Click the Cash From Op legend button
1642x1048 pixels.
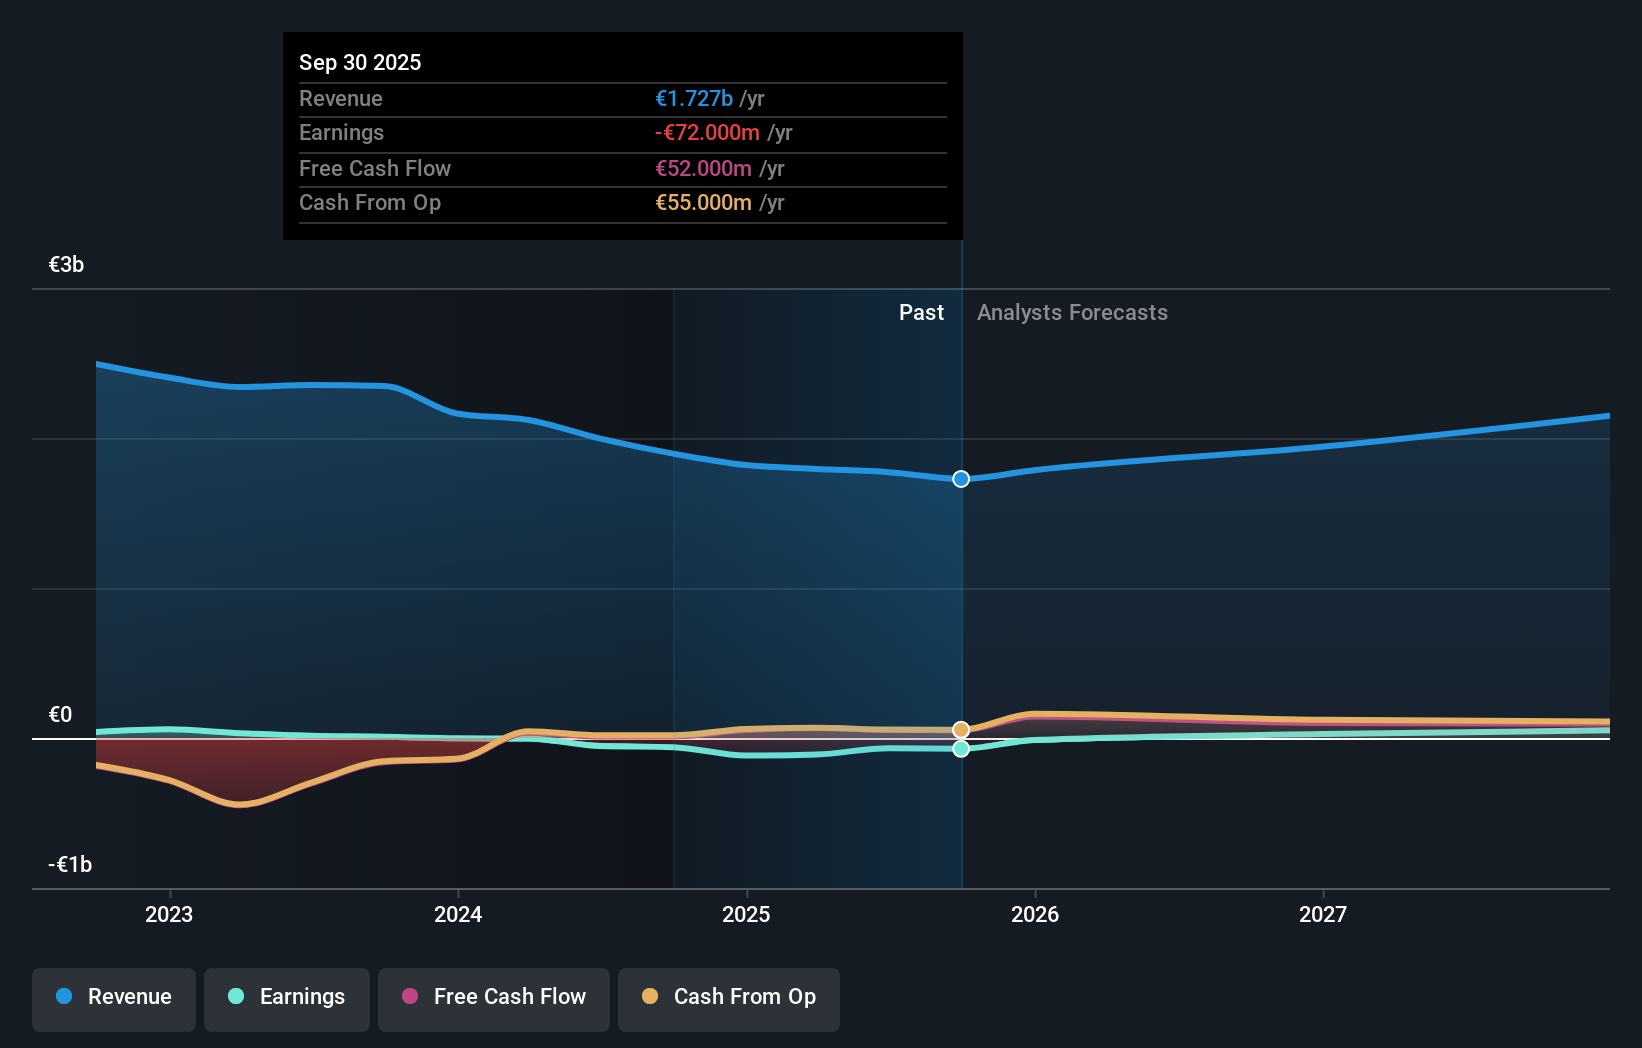pyautogui.click(x=728, y=997)
